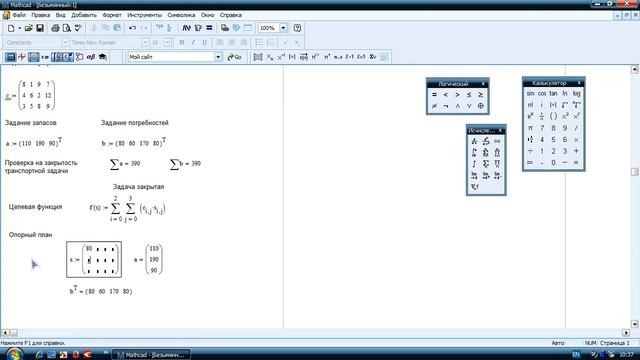Insert the derivative operator in Calculus palette
This screenshot has width=640, height=360.
click(474, 141)
